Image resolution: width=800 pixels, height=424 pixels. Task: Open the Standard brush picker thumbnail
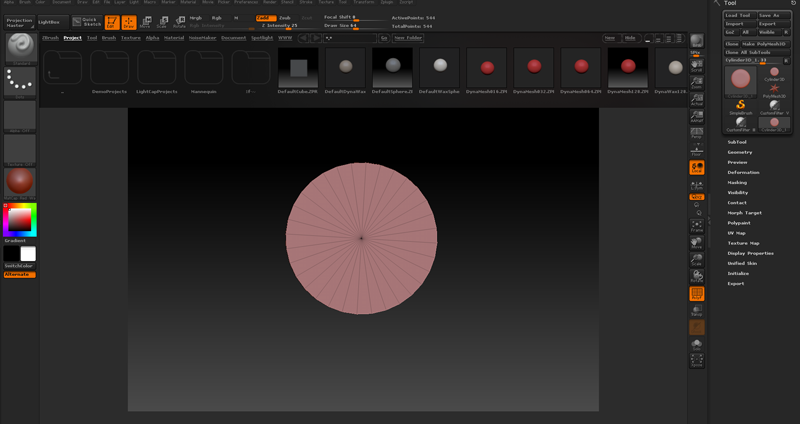pyautogui.click(x=20, y=46)
